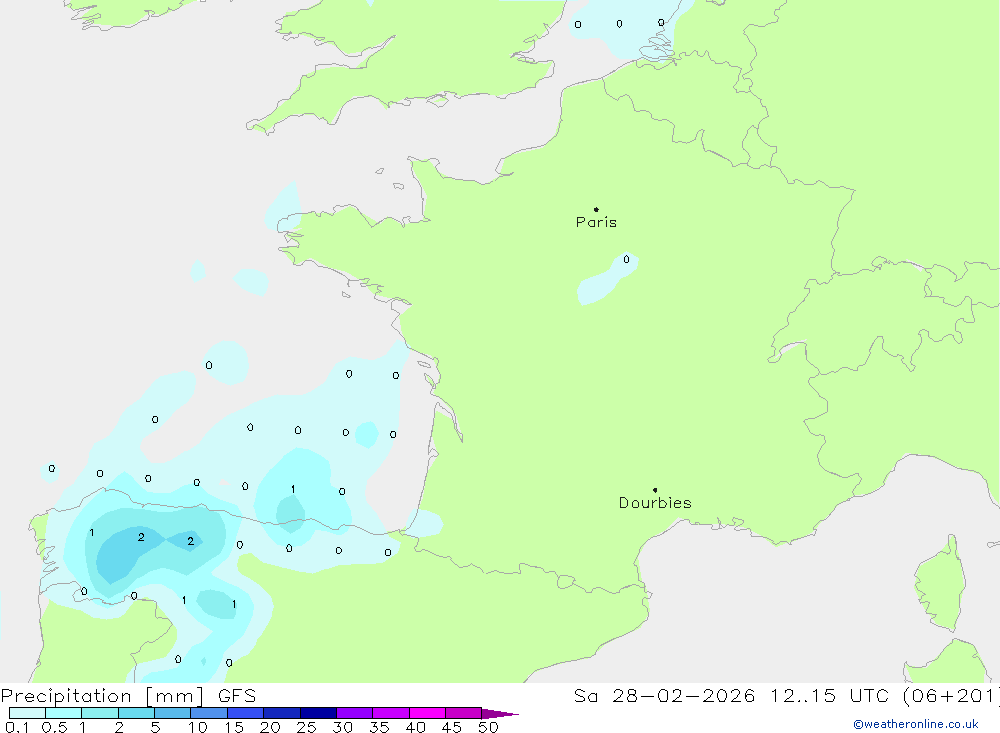Select the 20 mm legend color swatch

coord(282,713)
